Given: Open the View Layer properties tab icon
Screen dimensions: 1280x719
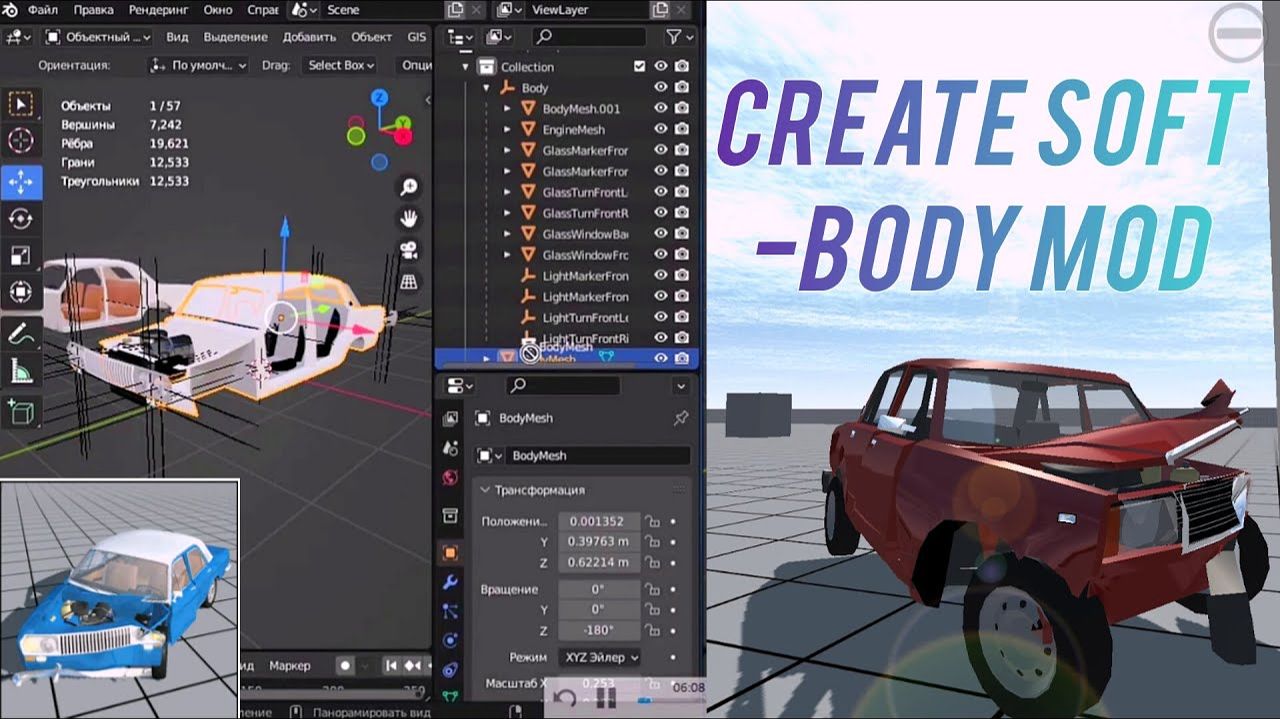Looking at the screenshot, I should [x=450, y=418].
